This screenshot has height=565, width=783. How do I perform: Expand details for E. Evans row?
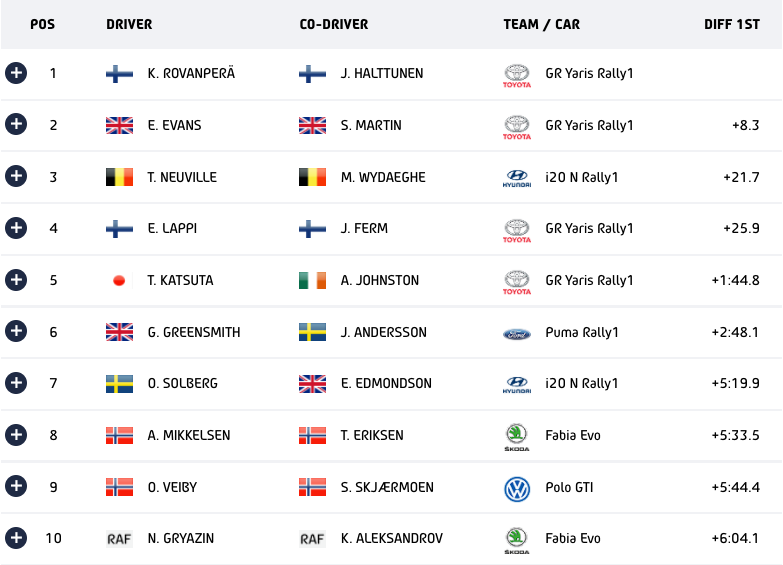tap(15, 125)
